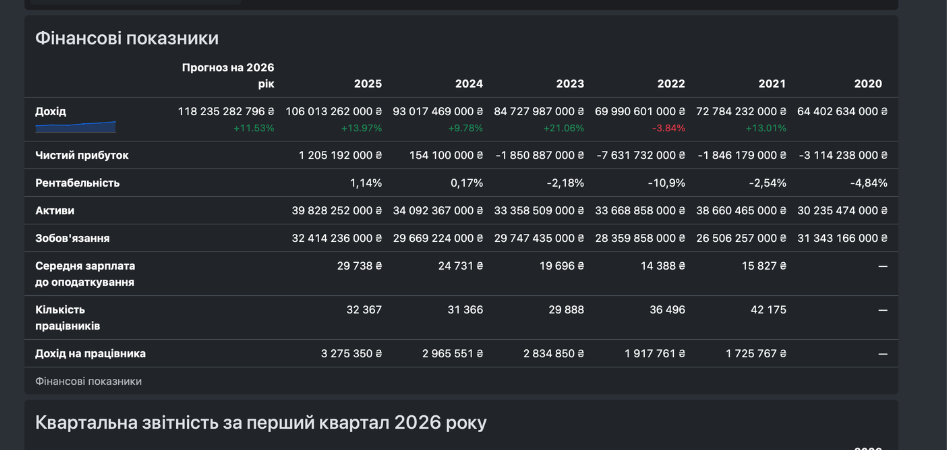This screenshot has height=450, width=950.
Task: Select the Рентабельність row label
Action: coord(78,183)
